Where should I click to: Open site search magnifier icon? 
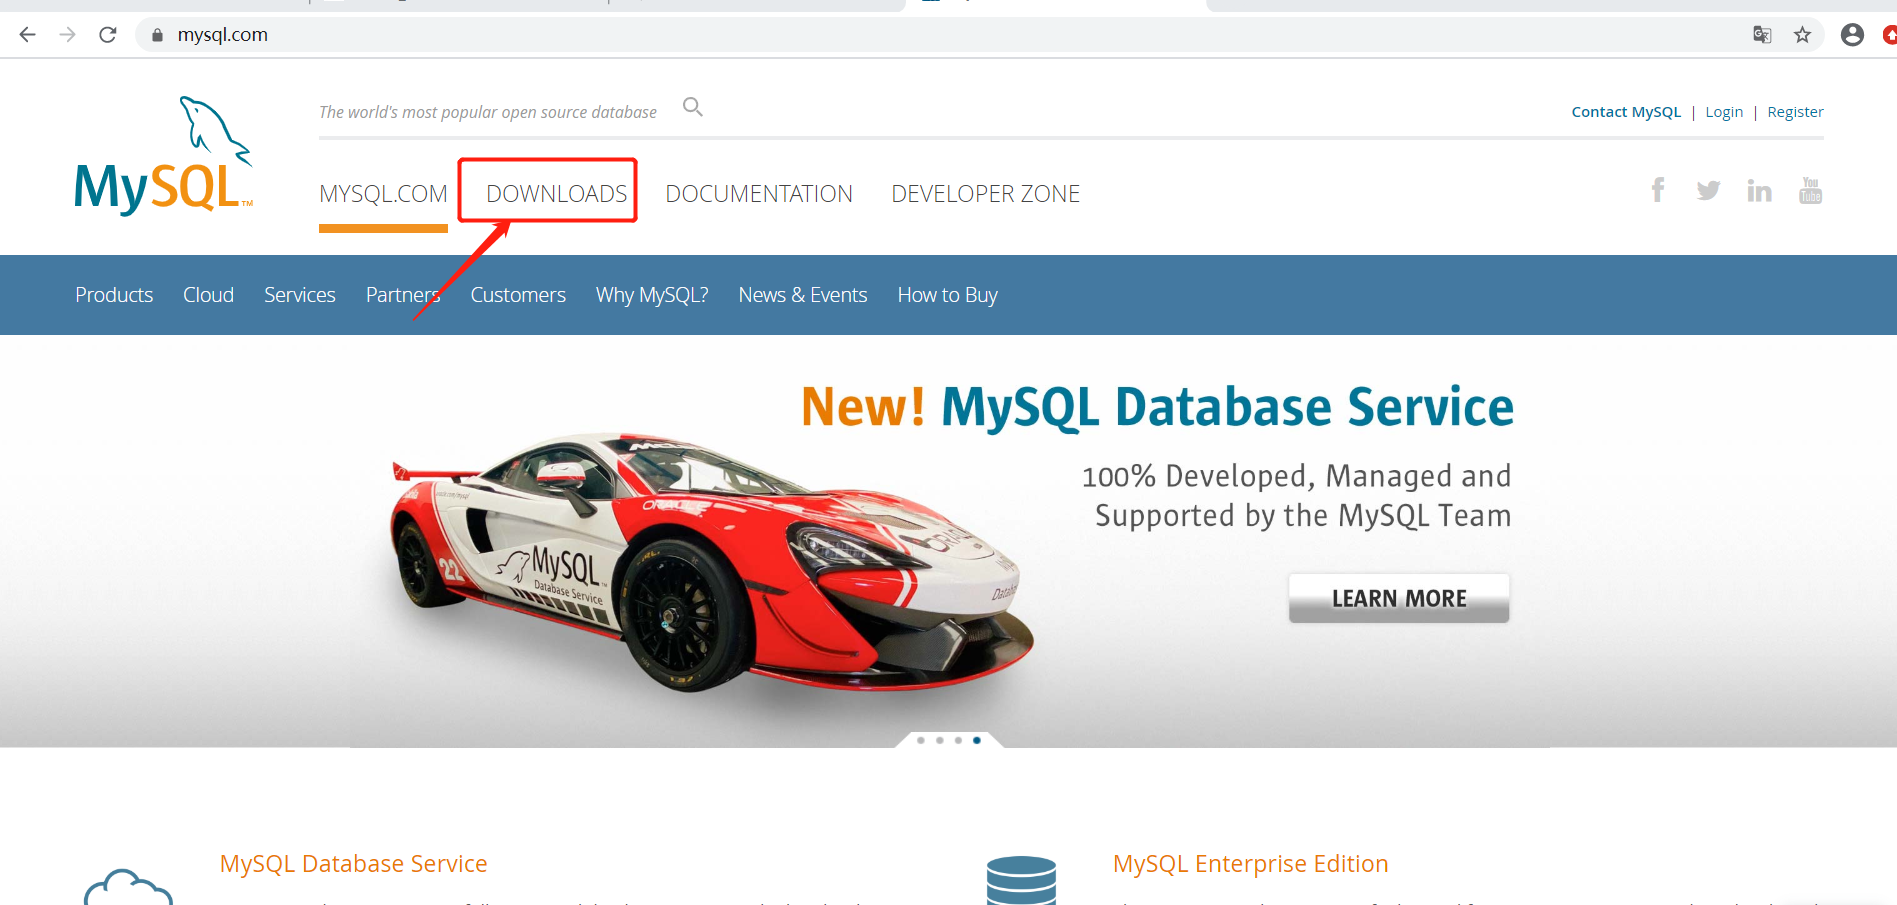pos(693,107)
